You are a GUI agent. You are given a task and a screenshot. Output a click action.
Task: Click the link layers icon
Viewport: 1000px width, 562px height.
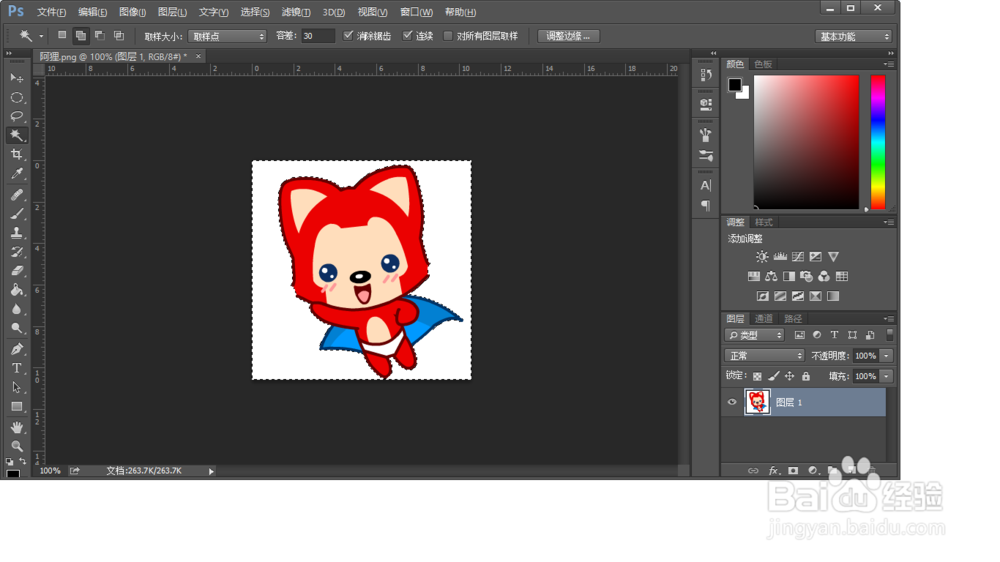coord(753,471)
